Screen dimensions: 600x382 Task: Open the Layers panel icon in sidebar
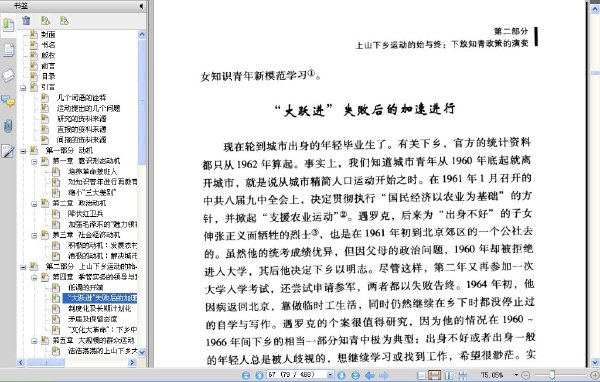click(x=8, y=75)
